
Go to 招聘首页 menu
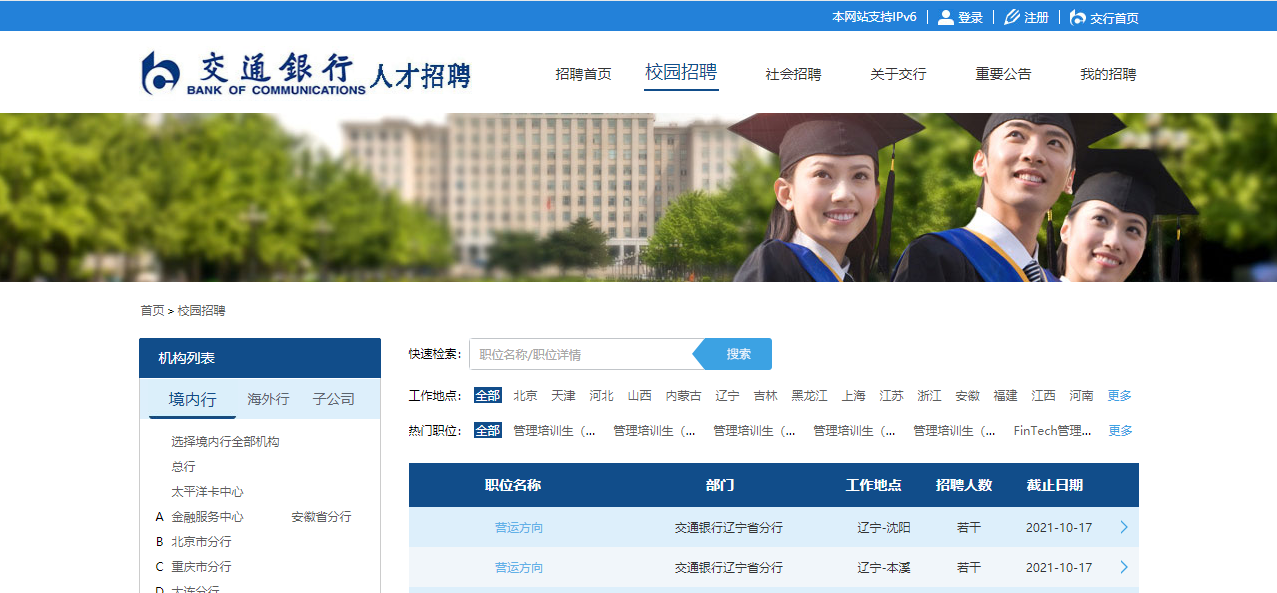click(583, 74)
